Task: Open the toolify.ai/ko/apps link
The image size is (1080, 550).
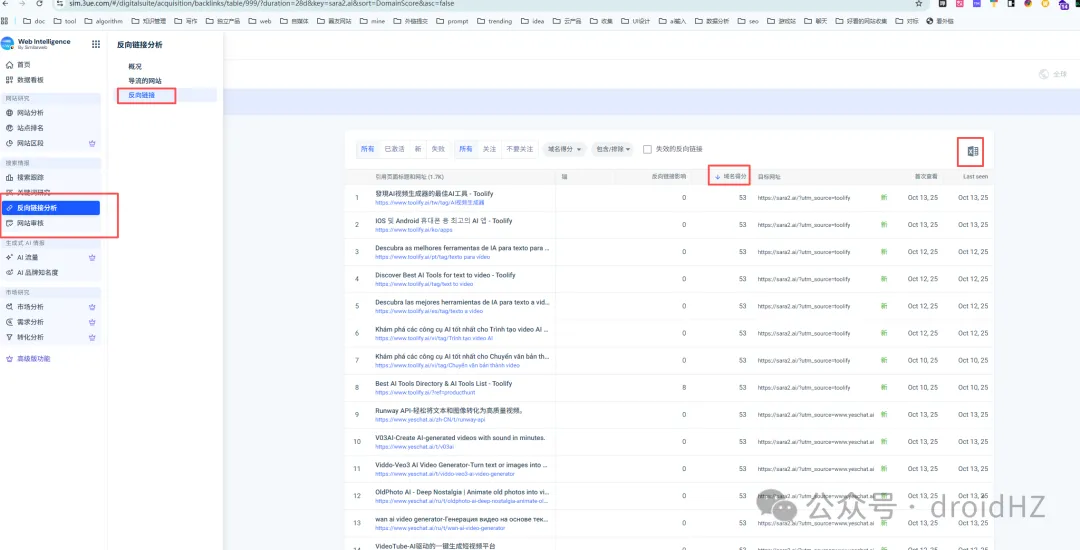Action: 400,230
